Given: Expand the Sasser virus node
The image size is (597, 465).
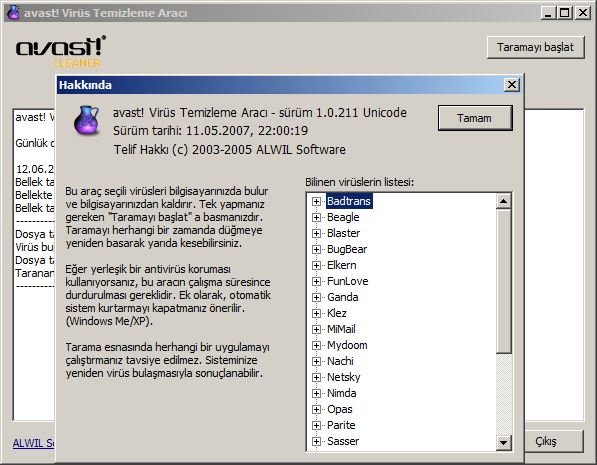Looking at the screenshot, I should click(316, 441).
